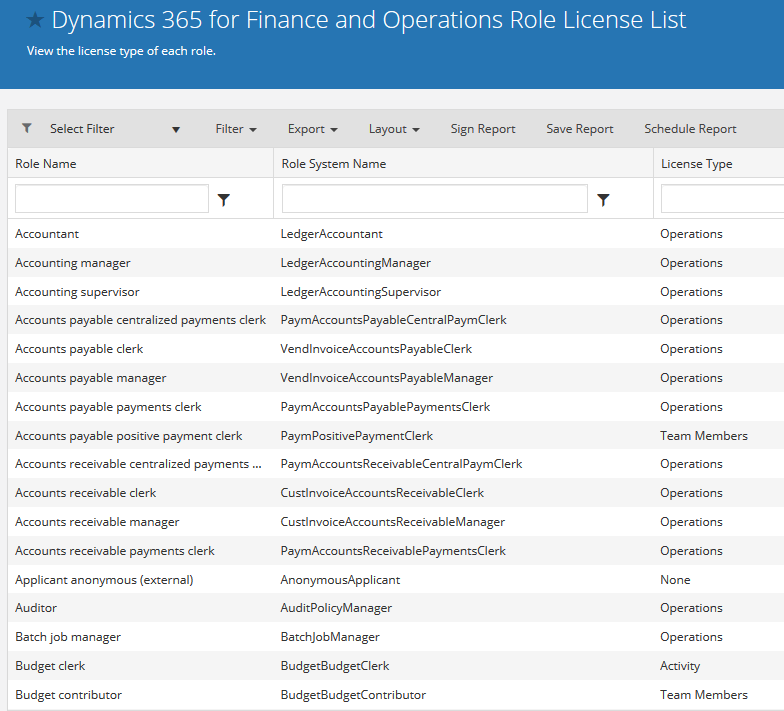Screen dimensions: 784x711
Task: Click Team Members license for Budget contributor
Action: pyautogui.click(x=704, y=695)
